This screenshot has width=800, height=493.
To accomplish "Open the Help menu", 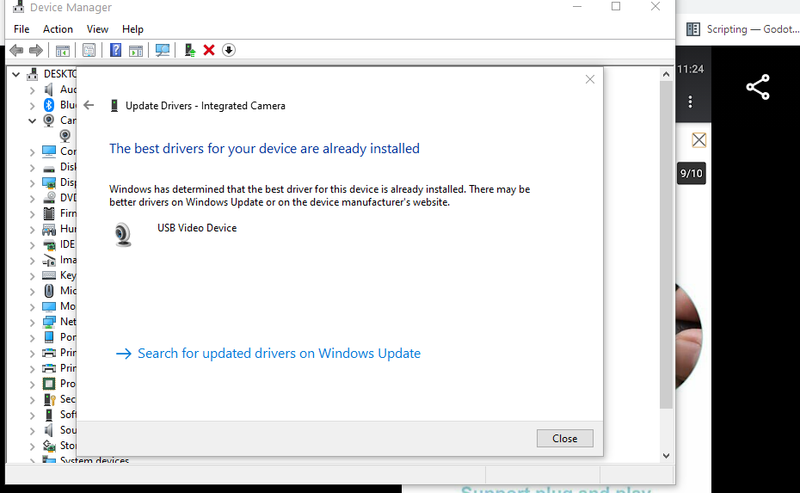I will point(133,29).
